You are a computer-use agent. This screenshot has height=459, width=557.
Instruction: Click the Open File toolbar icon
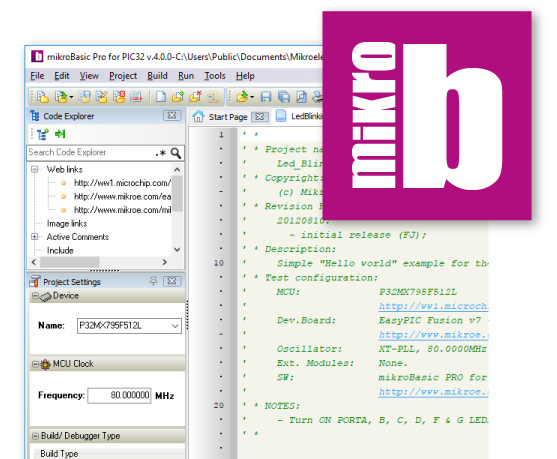click(242, 97)
